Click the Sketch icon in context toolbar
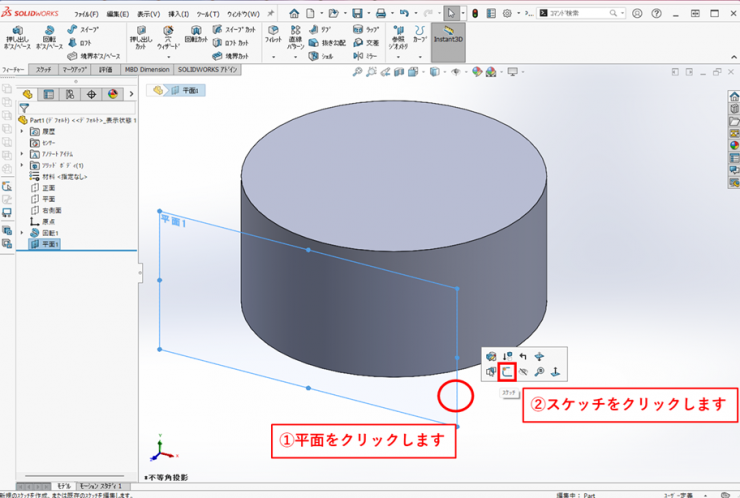The height and width of the screenshot is (498, 740). pos(507,372)
